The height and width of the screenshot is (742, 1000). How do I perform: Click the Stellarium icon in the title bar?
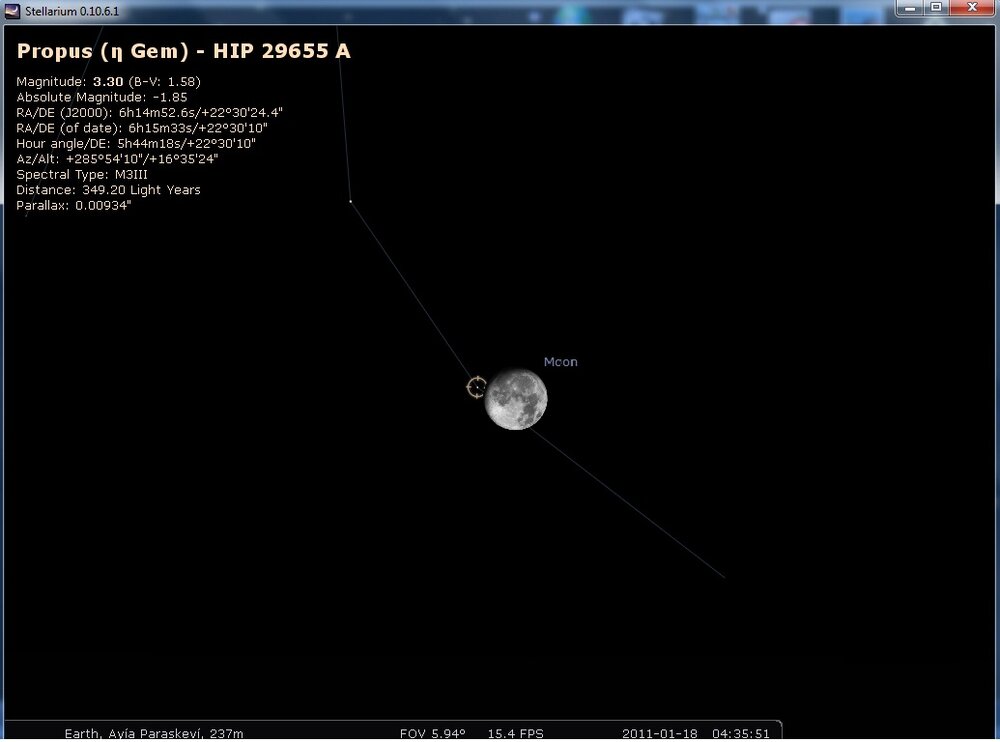click(13, 10)
